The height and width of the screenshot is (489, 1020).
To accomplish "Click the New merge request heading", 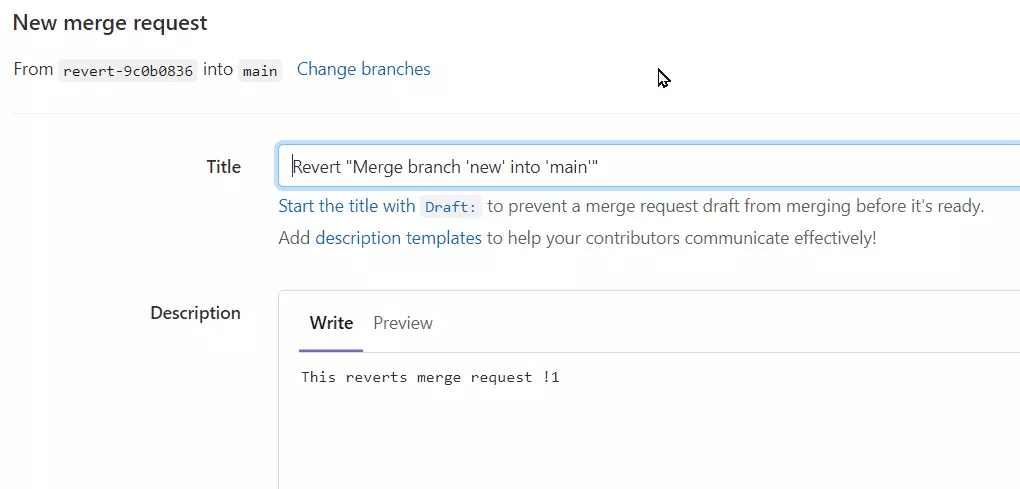I will pos(110,23).
